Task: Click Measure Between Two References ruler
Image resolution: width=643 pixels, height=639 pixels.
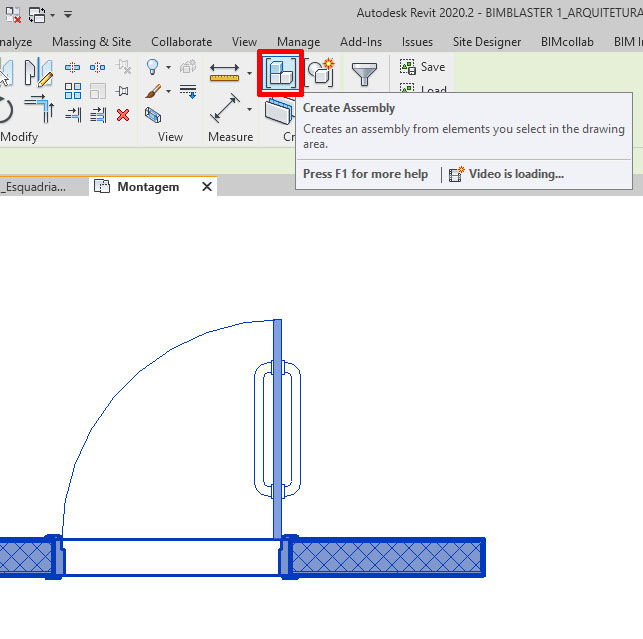Action: click(224, 73)
